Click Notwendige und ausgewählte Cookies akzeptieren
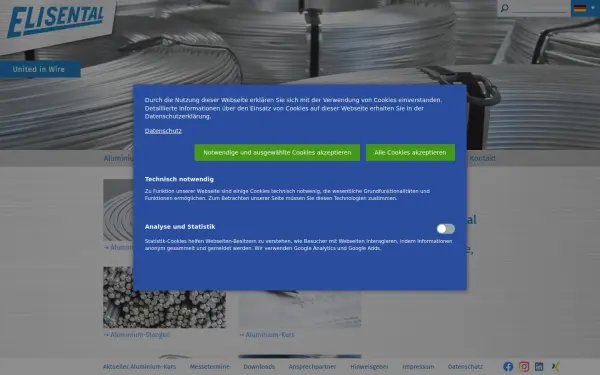The image size is (600, 375). tap(277, 152)
